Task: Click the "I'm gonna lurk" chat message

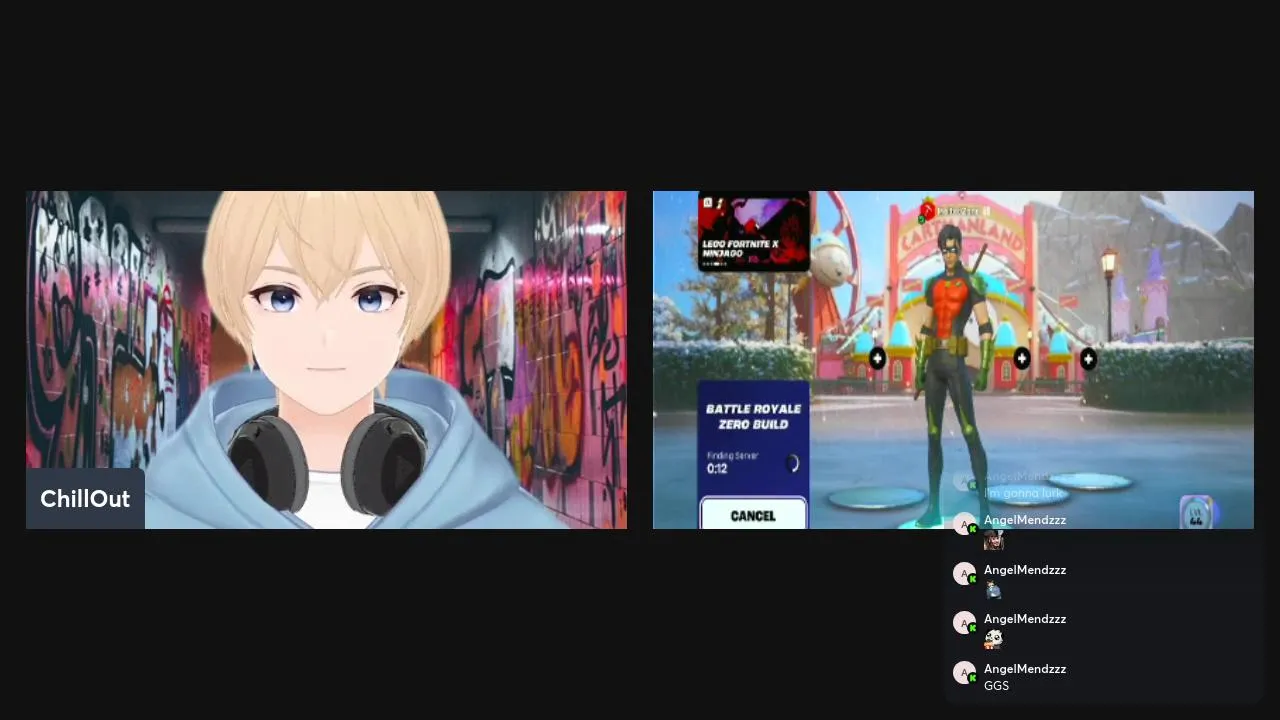Action: (1021, 493)
